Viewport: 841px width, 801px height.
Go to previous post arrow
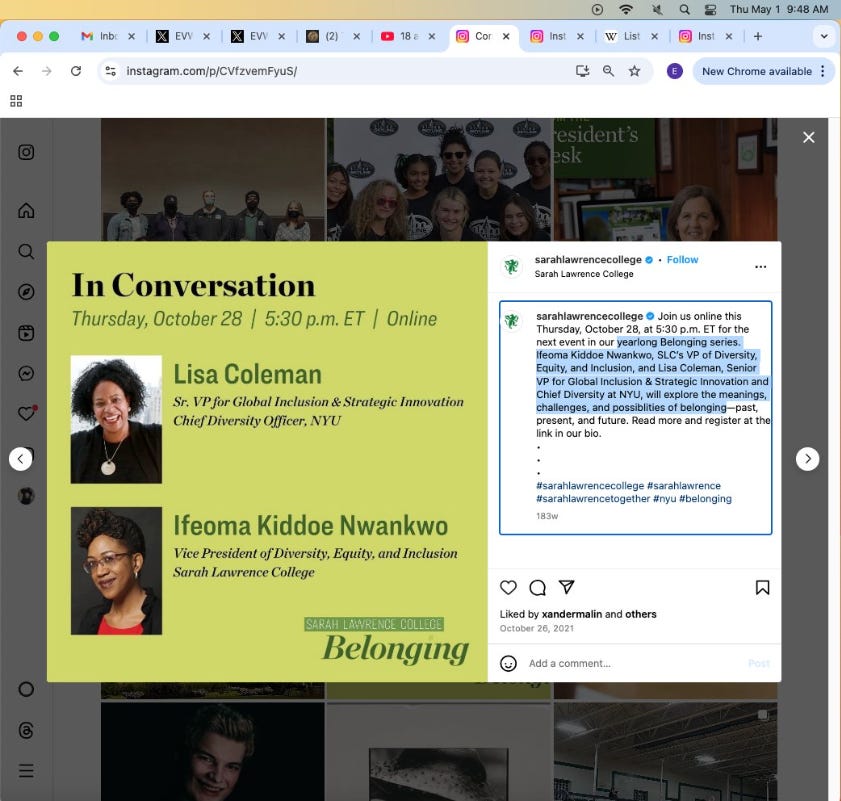pyautogui.click(x=20, y=459)
